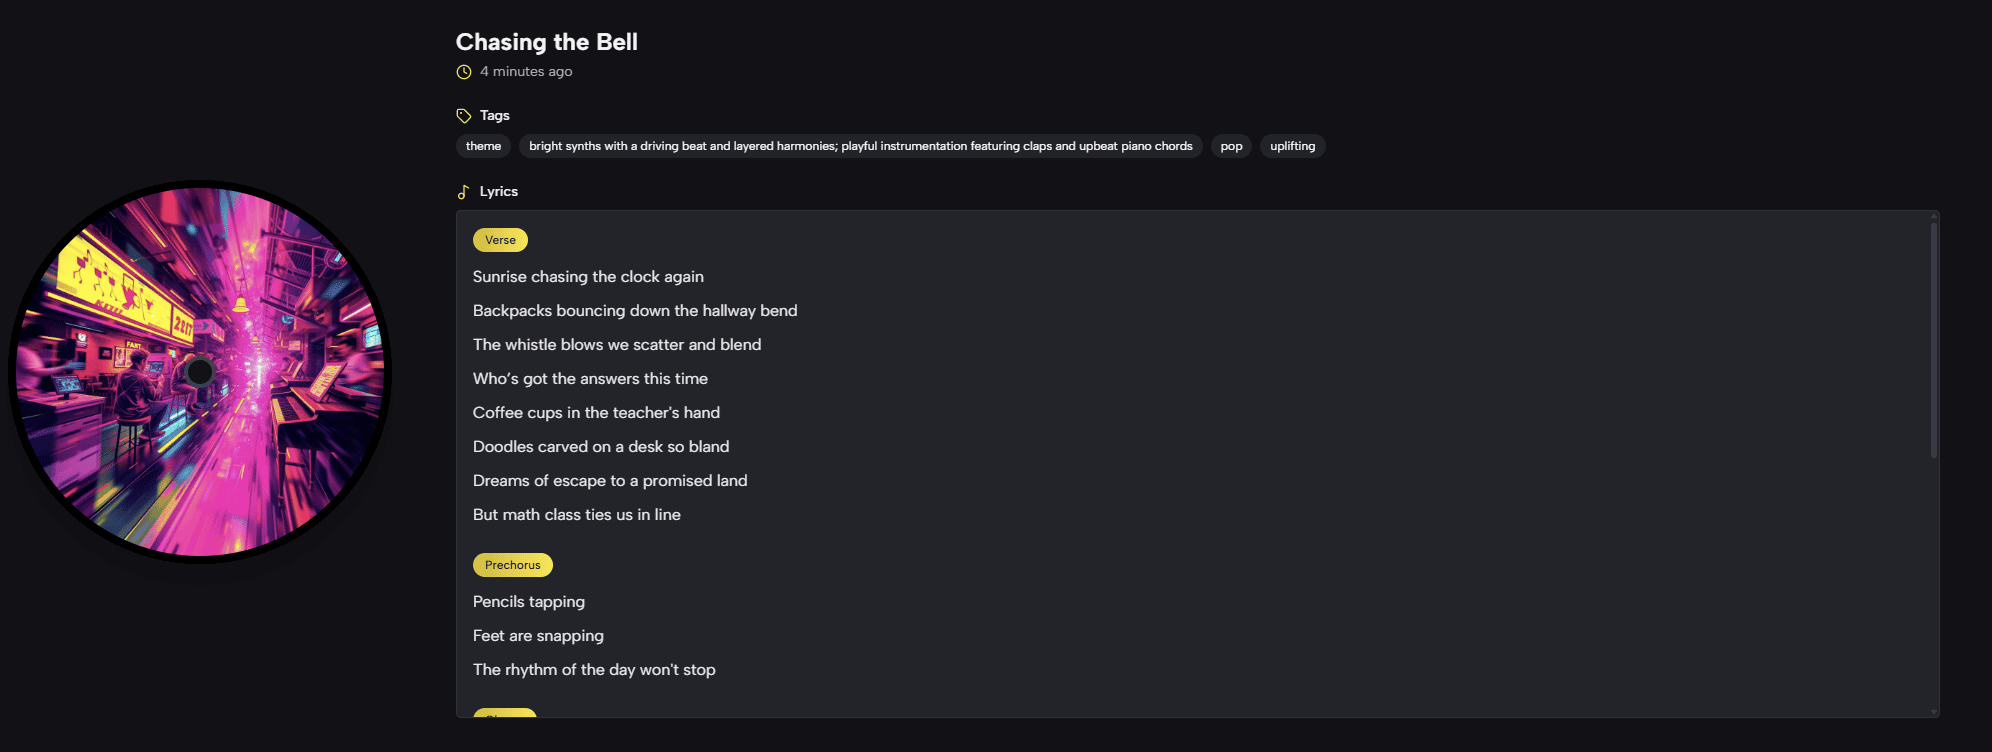Open the spinning disc album artwork

tap(200, 372)
